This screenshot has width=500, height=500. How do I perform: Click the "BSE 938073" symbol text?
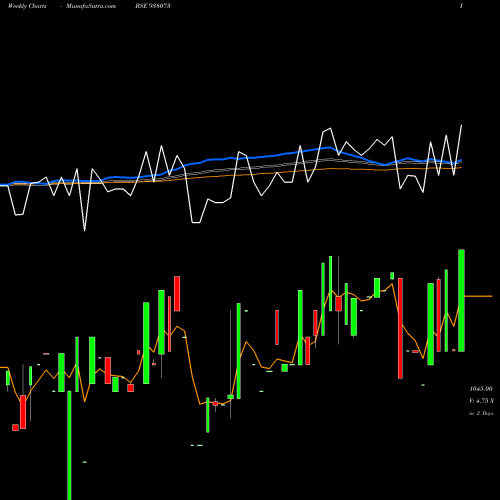click(153, 6)
